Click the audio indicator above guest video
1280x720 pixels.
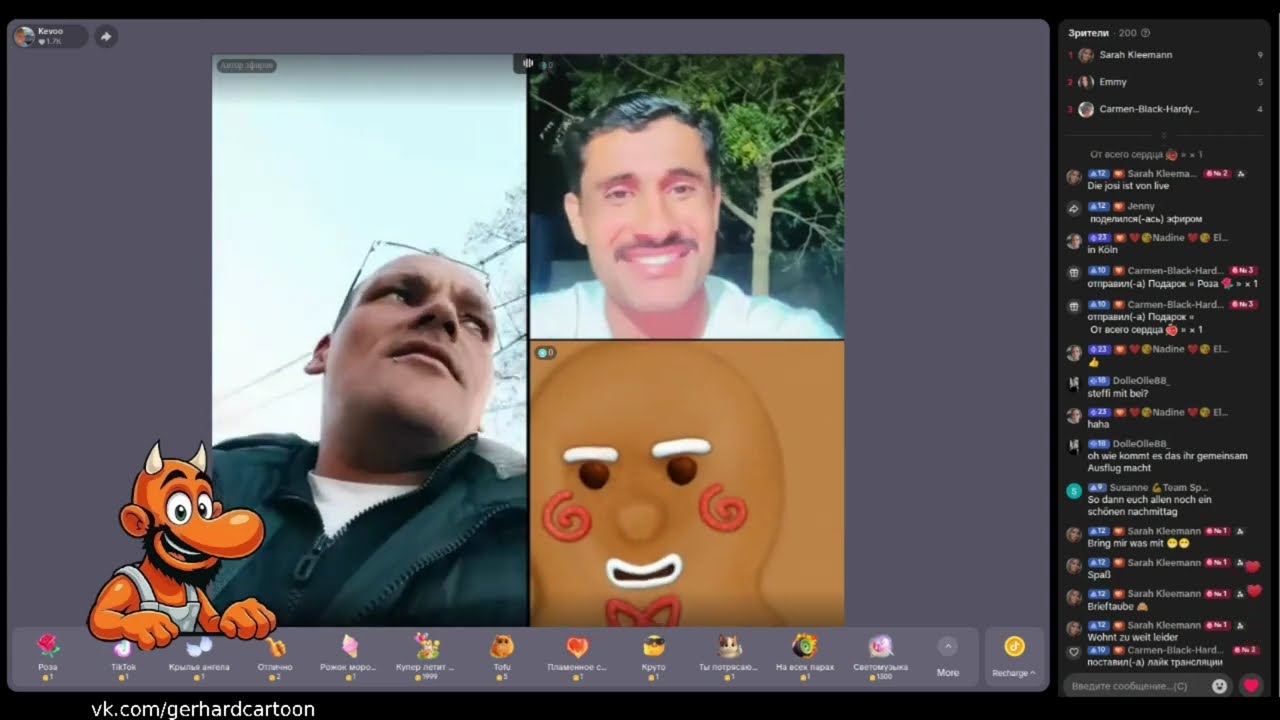coord(528,63)
